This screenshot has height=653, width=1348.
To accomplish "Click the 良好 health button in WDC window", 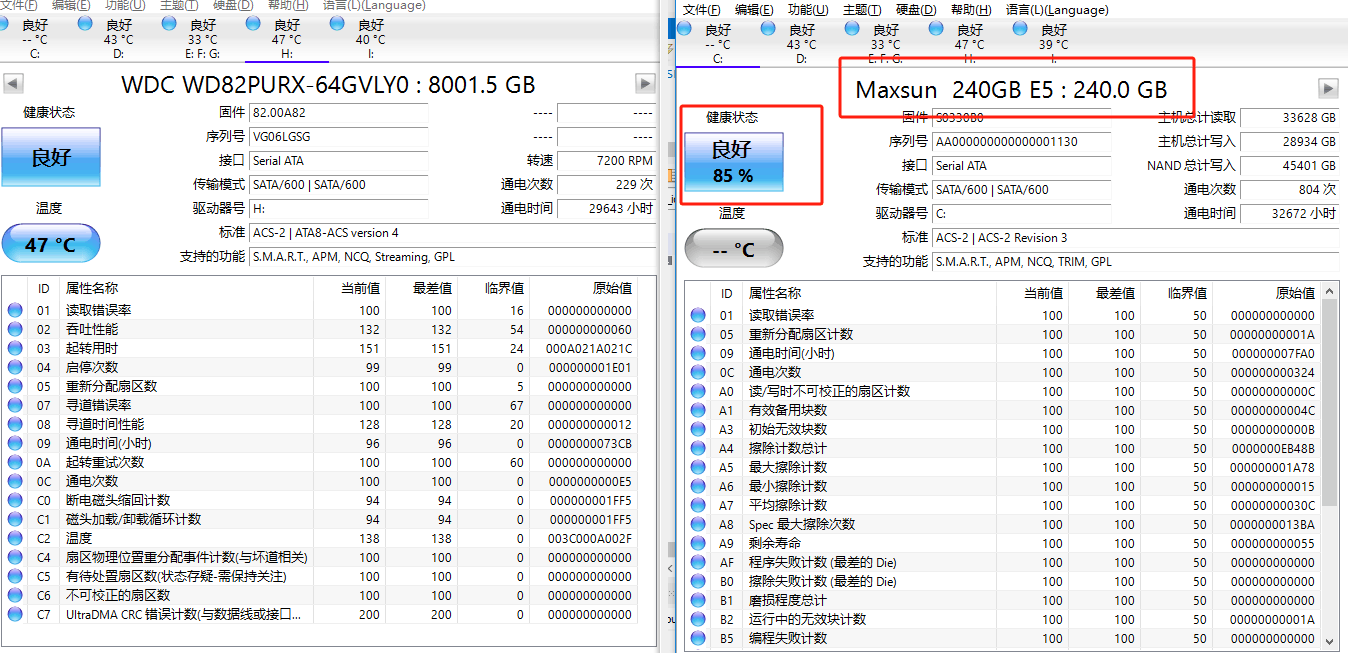I will pos(51,157).
